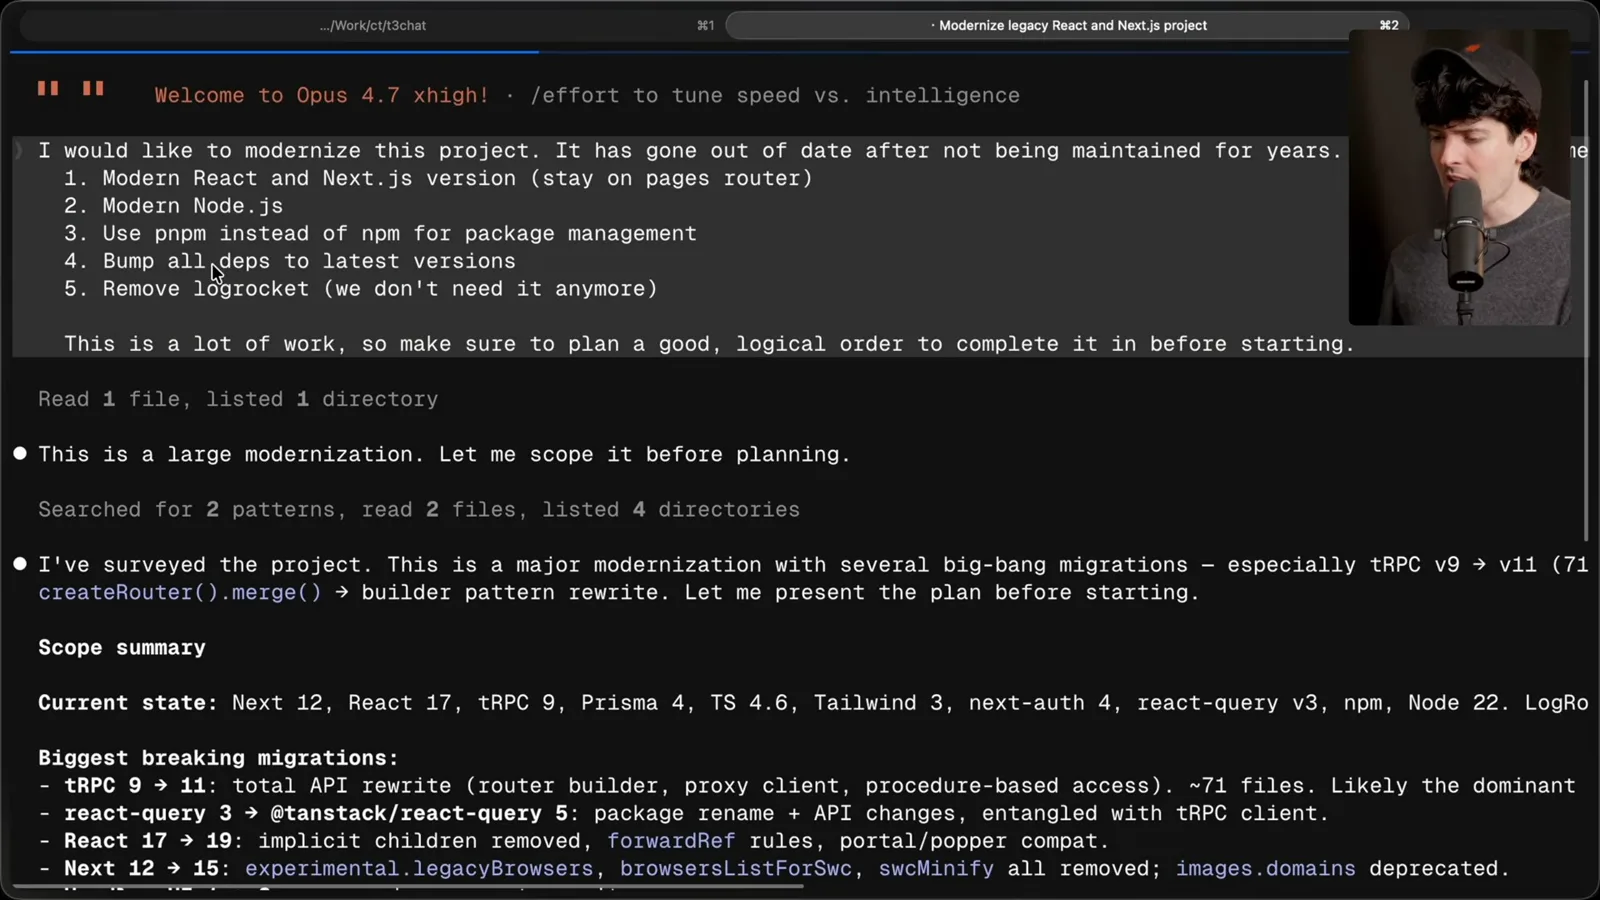Switch to the .../Work/ct/t3chat tab

(372, 25)
